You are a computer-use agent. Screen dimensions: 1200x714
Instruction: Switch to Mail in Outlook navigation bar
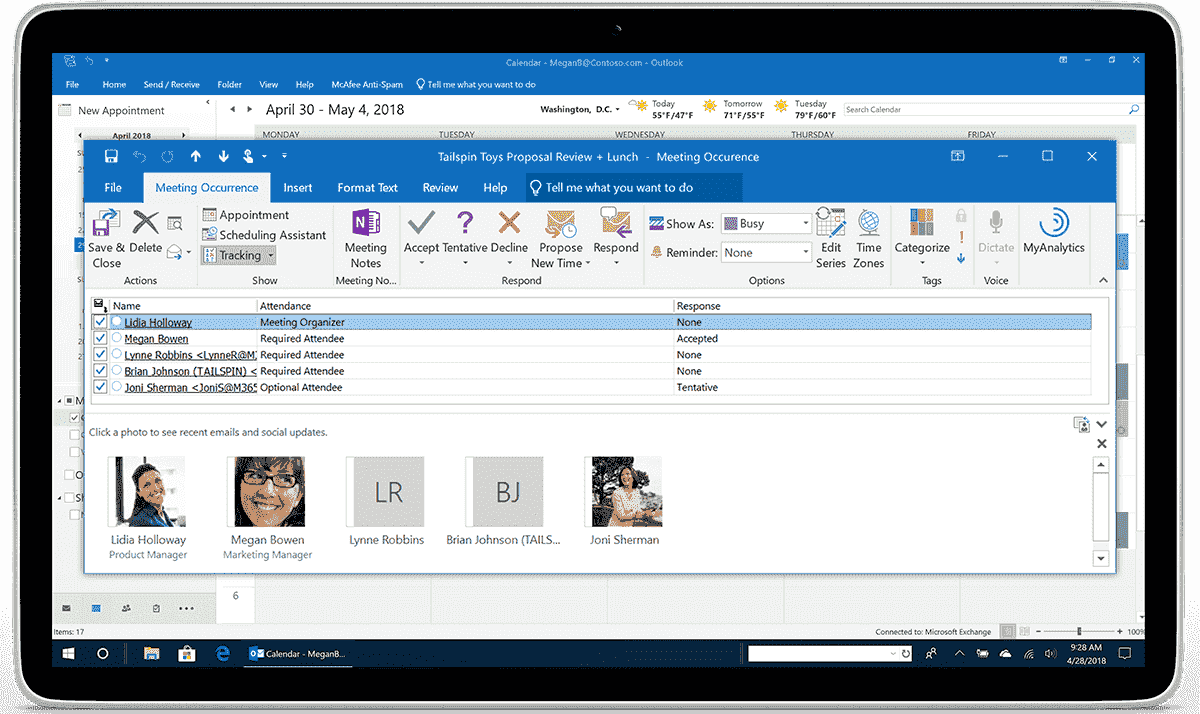click(x=66, y=607)
